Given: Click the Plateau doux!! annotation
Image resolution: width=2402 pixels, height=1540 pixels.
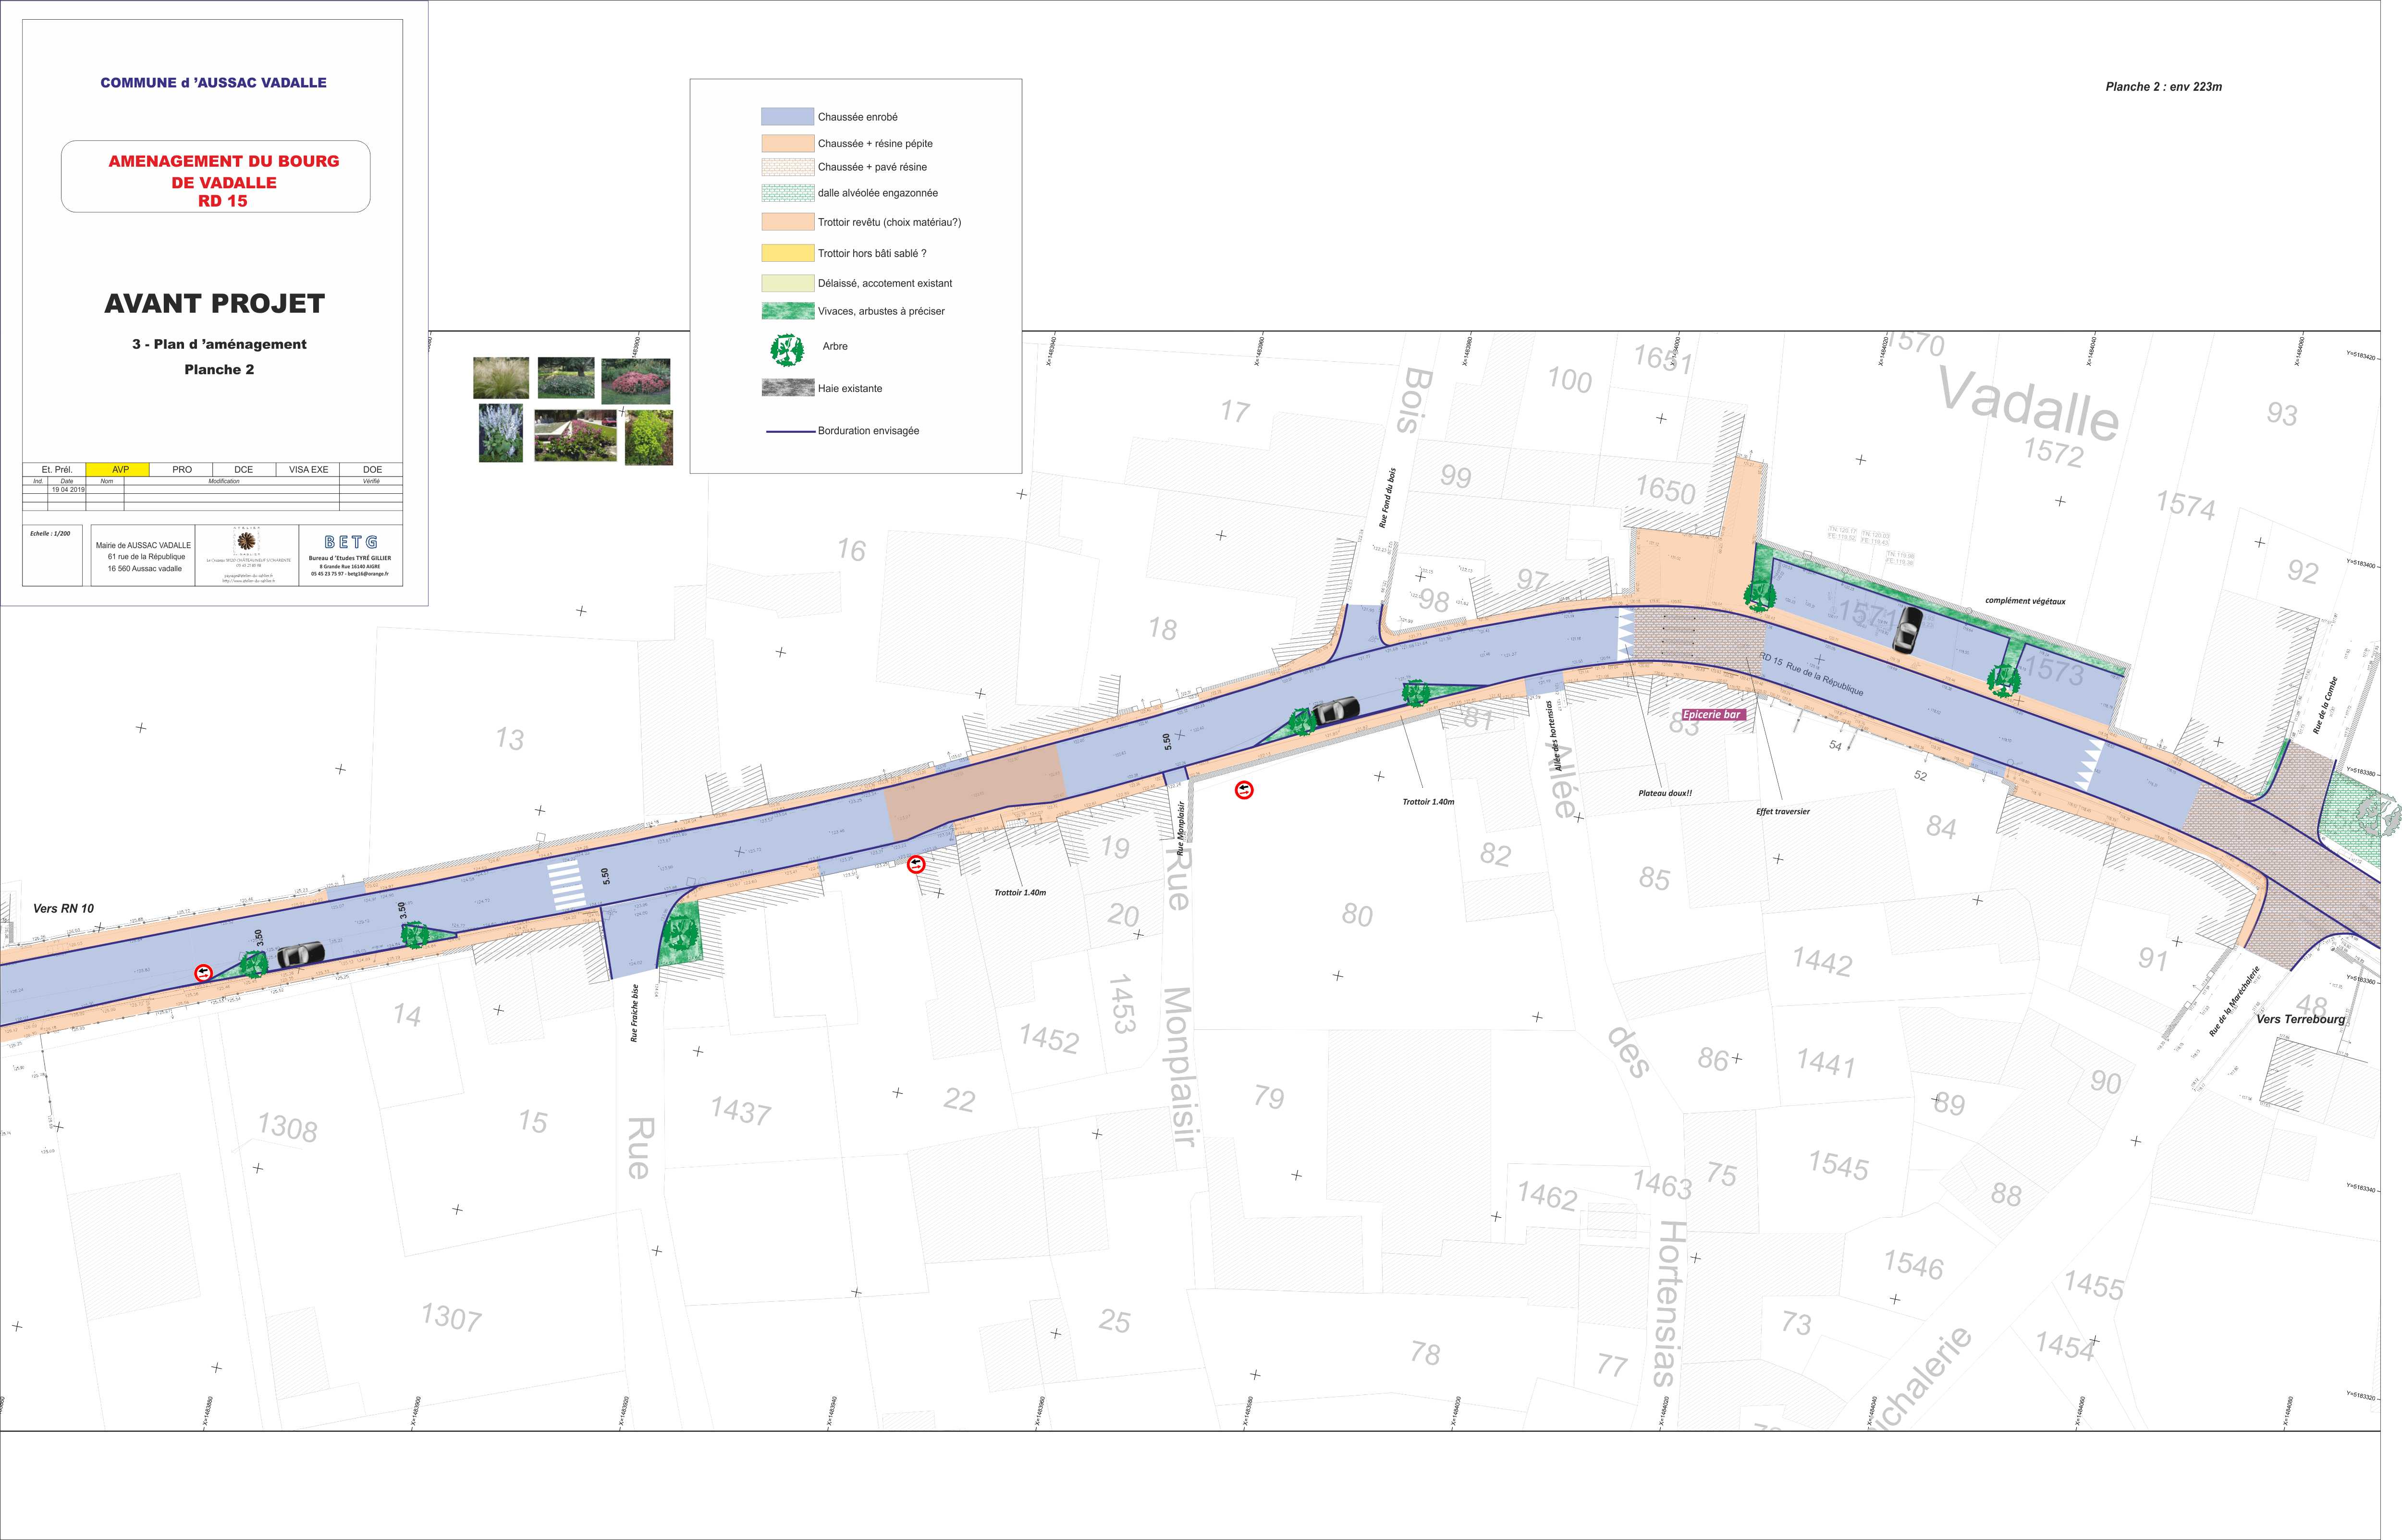Looking at the screenshot, I should pyautogui.click(x=1665, y=793).
